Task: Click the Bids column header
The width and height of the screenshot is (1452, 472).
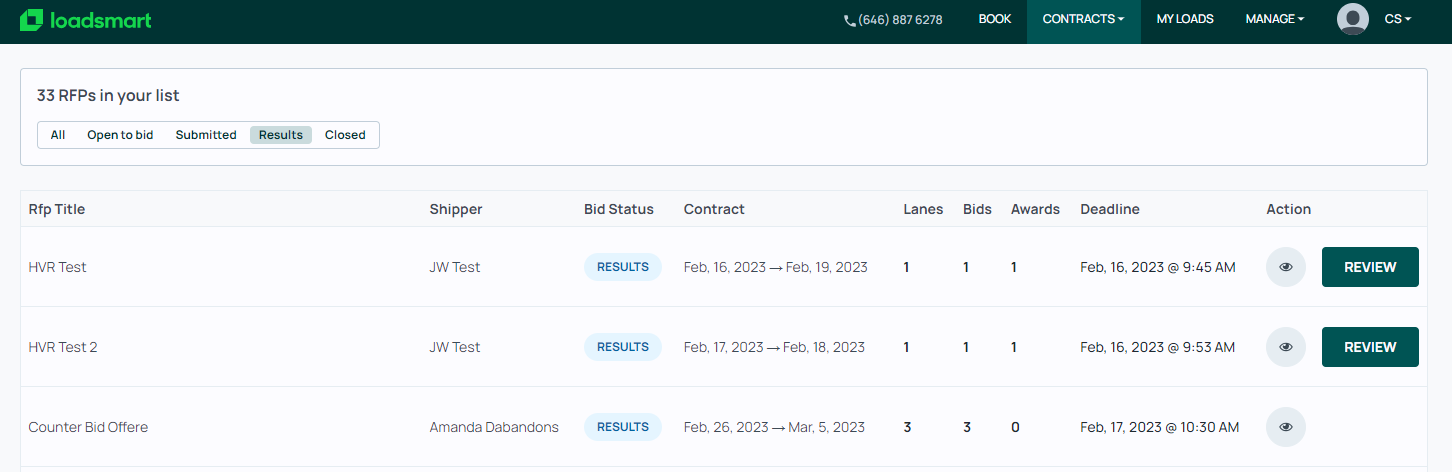Action: [x=977, y=209]
